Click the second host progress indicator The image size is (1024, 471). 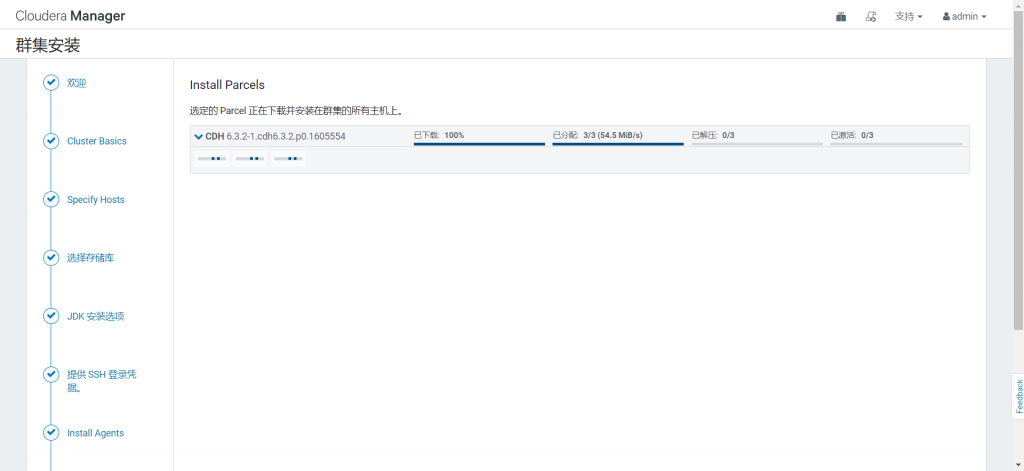click(250, 159)
